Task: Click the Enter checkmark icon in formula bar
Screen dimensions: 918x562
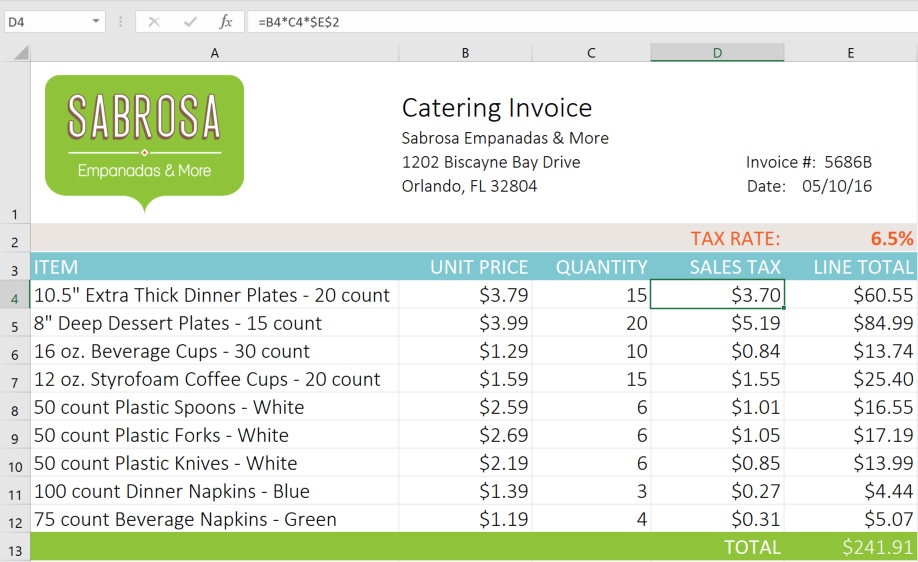Action: coord(190,21)
